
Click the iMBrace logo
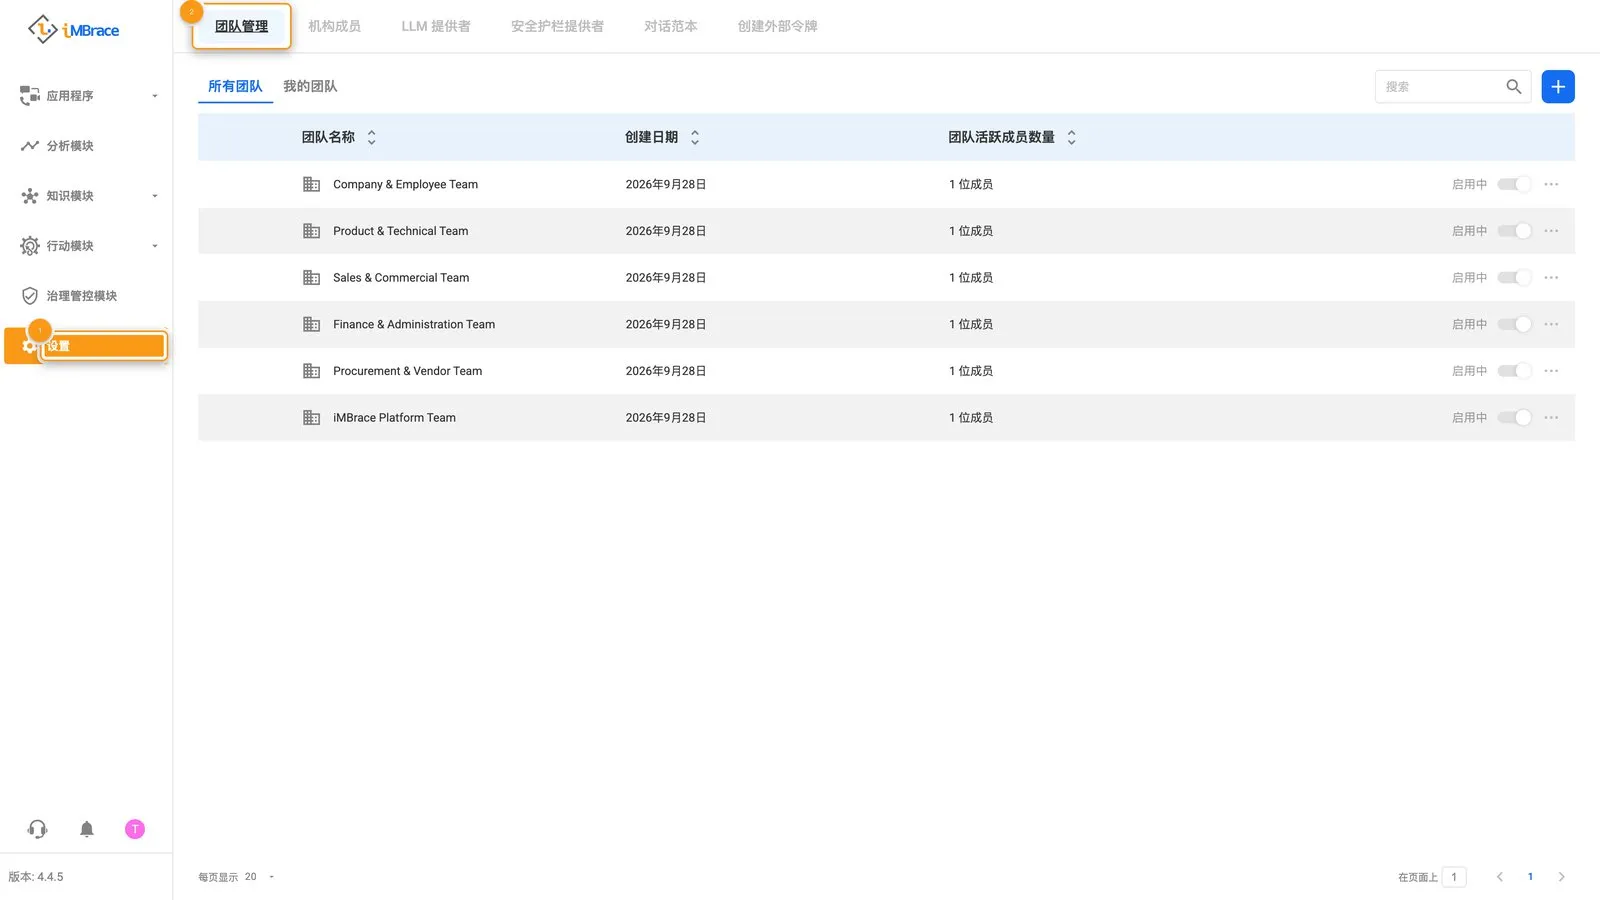pos(73,30)
